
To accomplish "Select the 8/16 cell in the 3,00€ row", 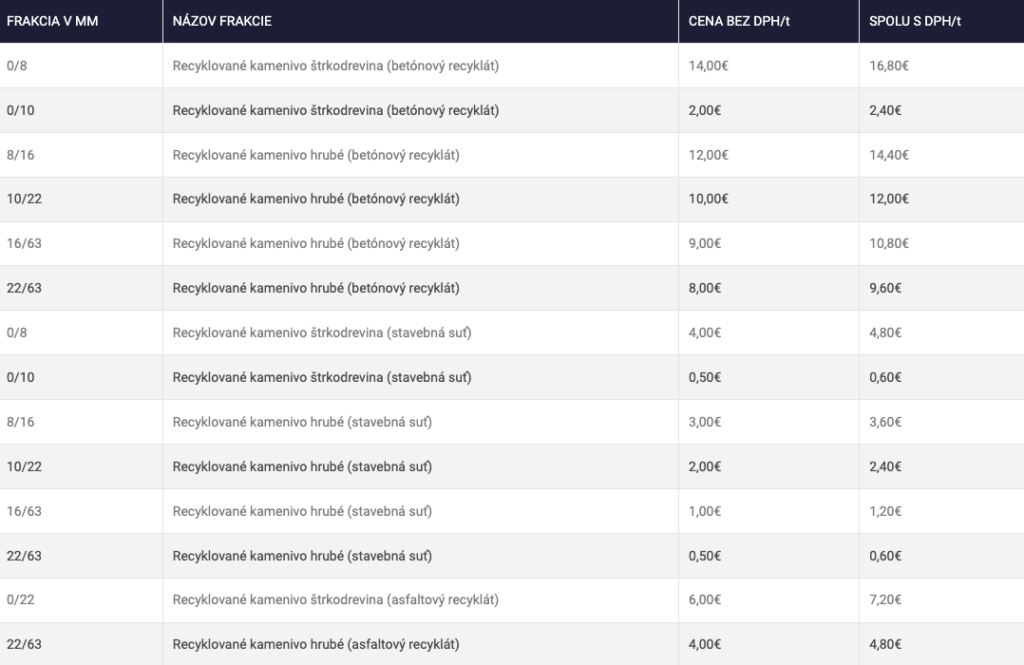I will (x=81, y=422).
